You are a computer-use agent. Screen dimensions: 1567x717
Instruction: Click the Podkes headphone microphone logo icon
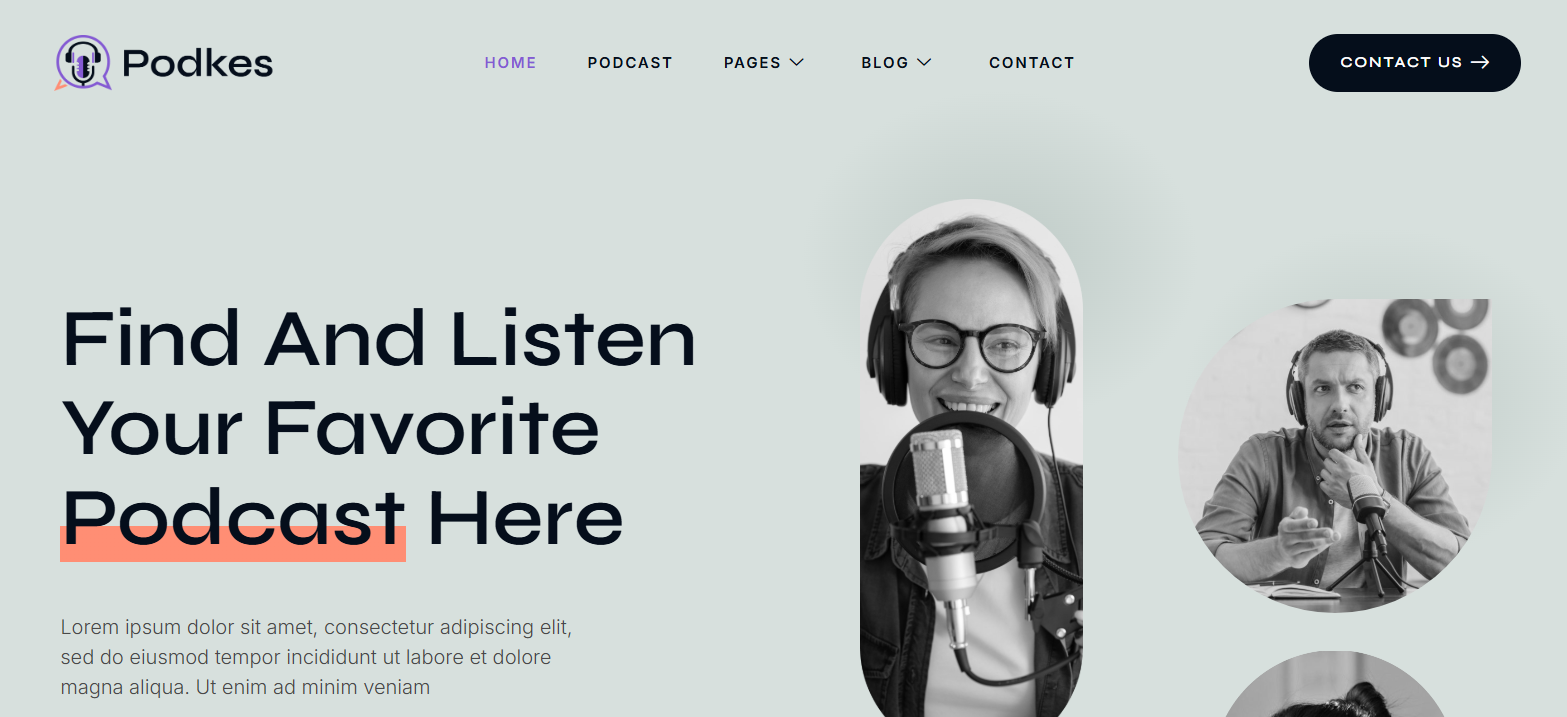(x=84, y=63)
